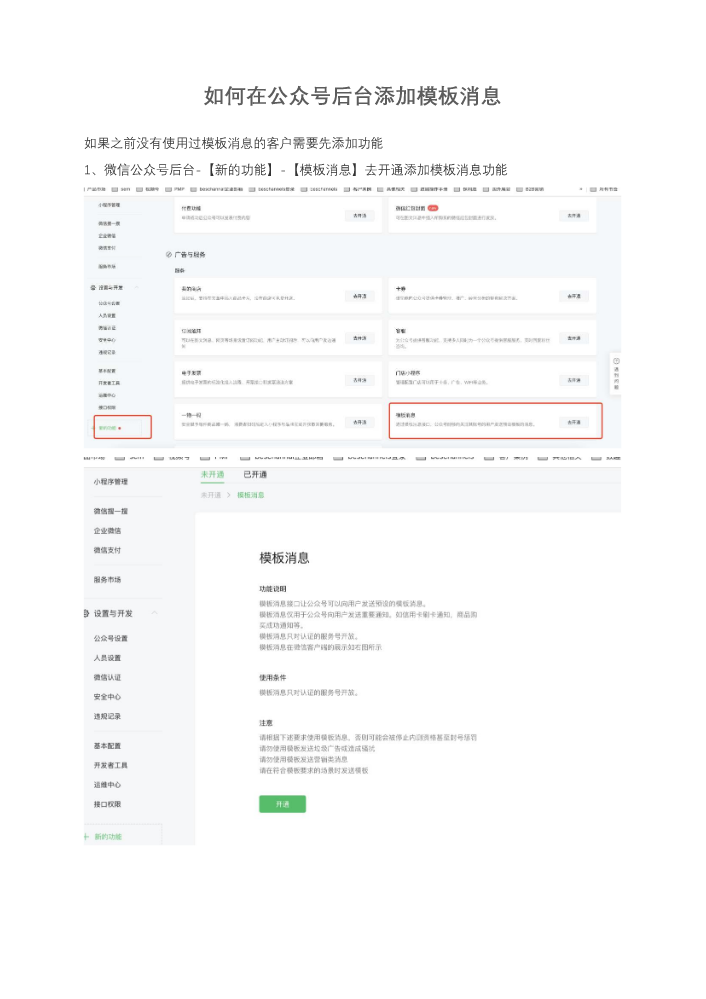Select 微信认证 in the larger sidebar
The image size is (706, 999).
(108, 677)
